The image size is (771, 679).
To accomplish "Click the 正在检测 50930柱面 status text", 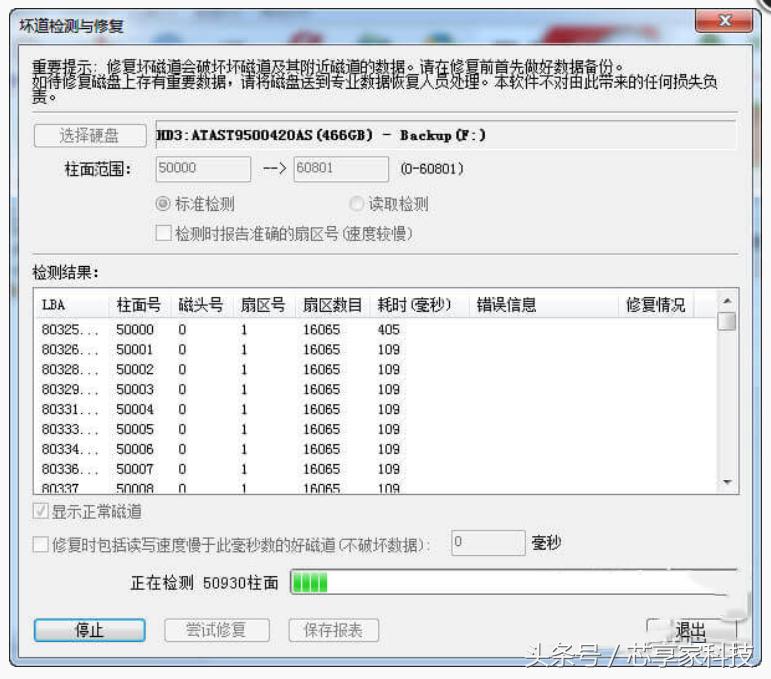I will (x=205, y=583).
